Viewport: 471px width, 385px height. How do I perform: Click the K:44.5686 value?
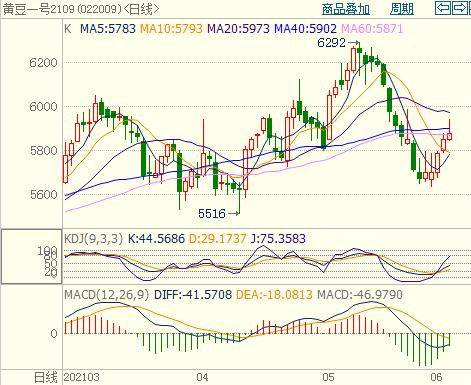click(156, 239)
